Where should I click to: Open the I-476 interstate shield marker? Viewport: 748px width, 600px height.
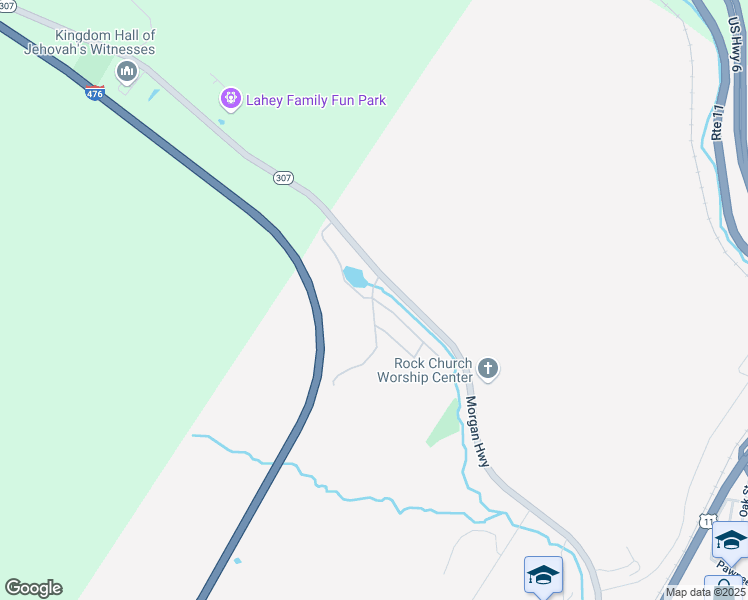point(94,93)
